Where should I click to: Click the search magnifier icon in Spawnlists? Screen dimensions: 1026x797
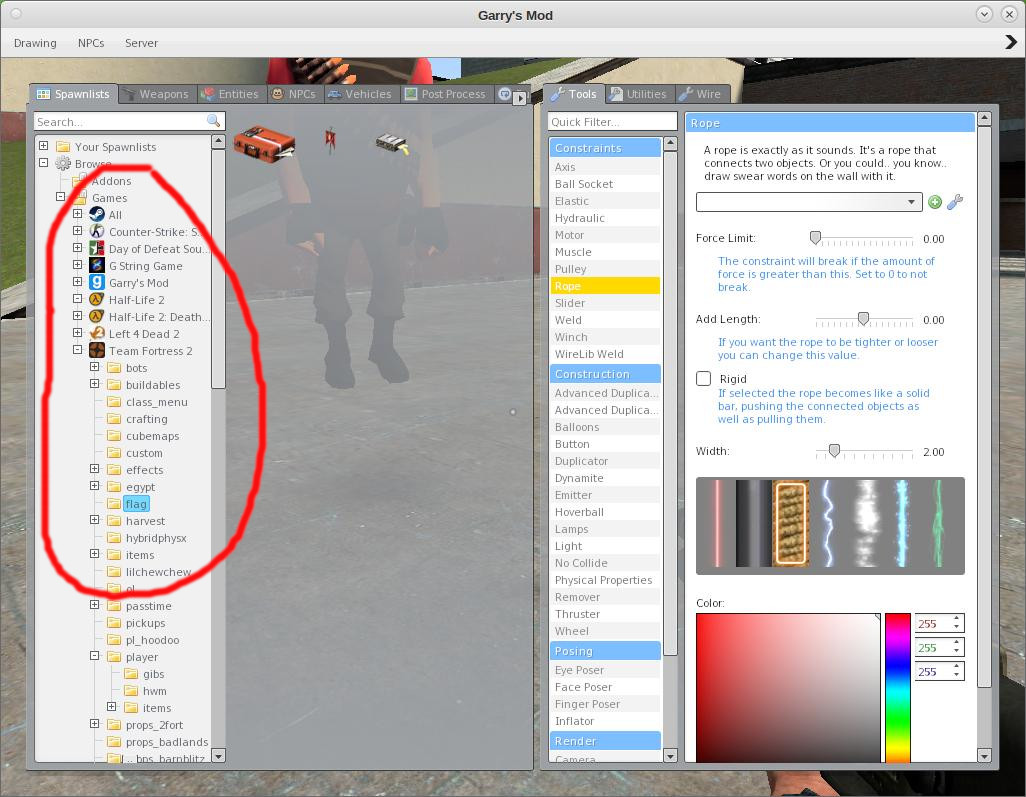213,121
